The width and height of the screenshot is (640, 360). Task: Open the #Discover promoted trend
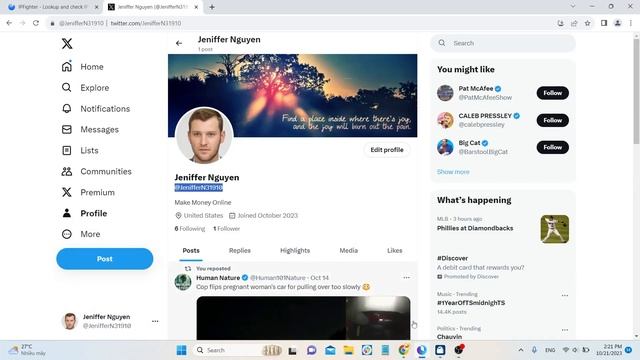(x=452, y=258)
